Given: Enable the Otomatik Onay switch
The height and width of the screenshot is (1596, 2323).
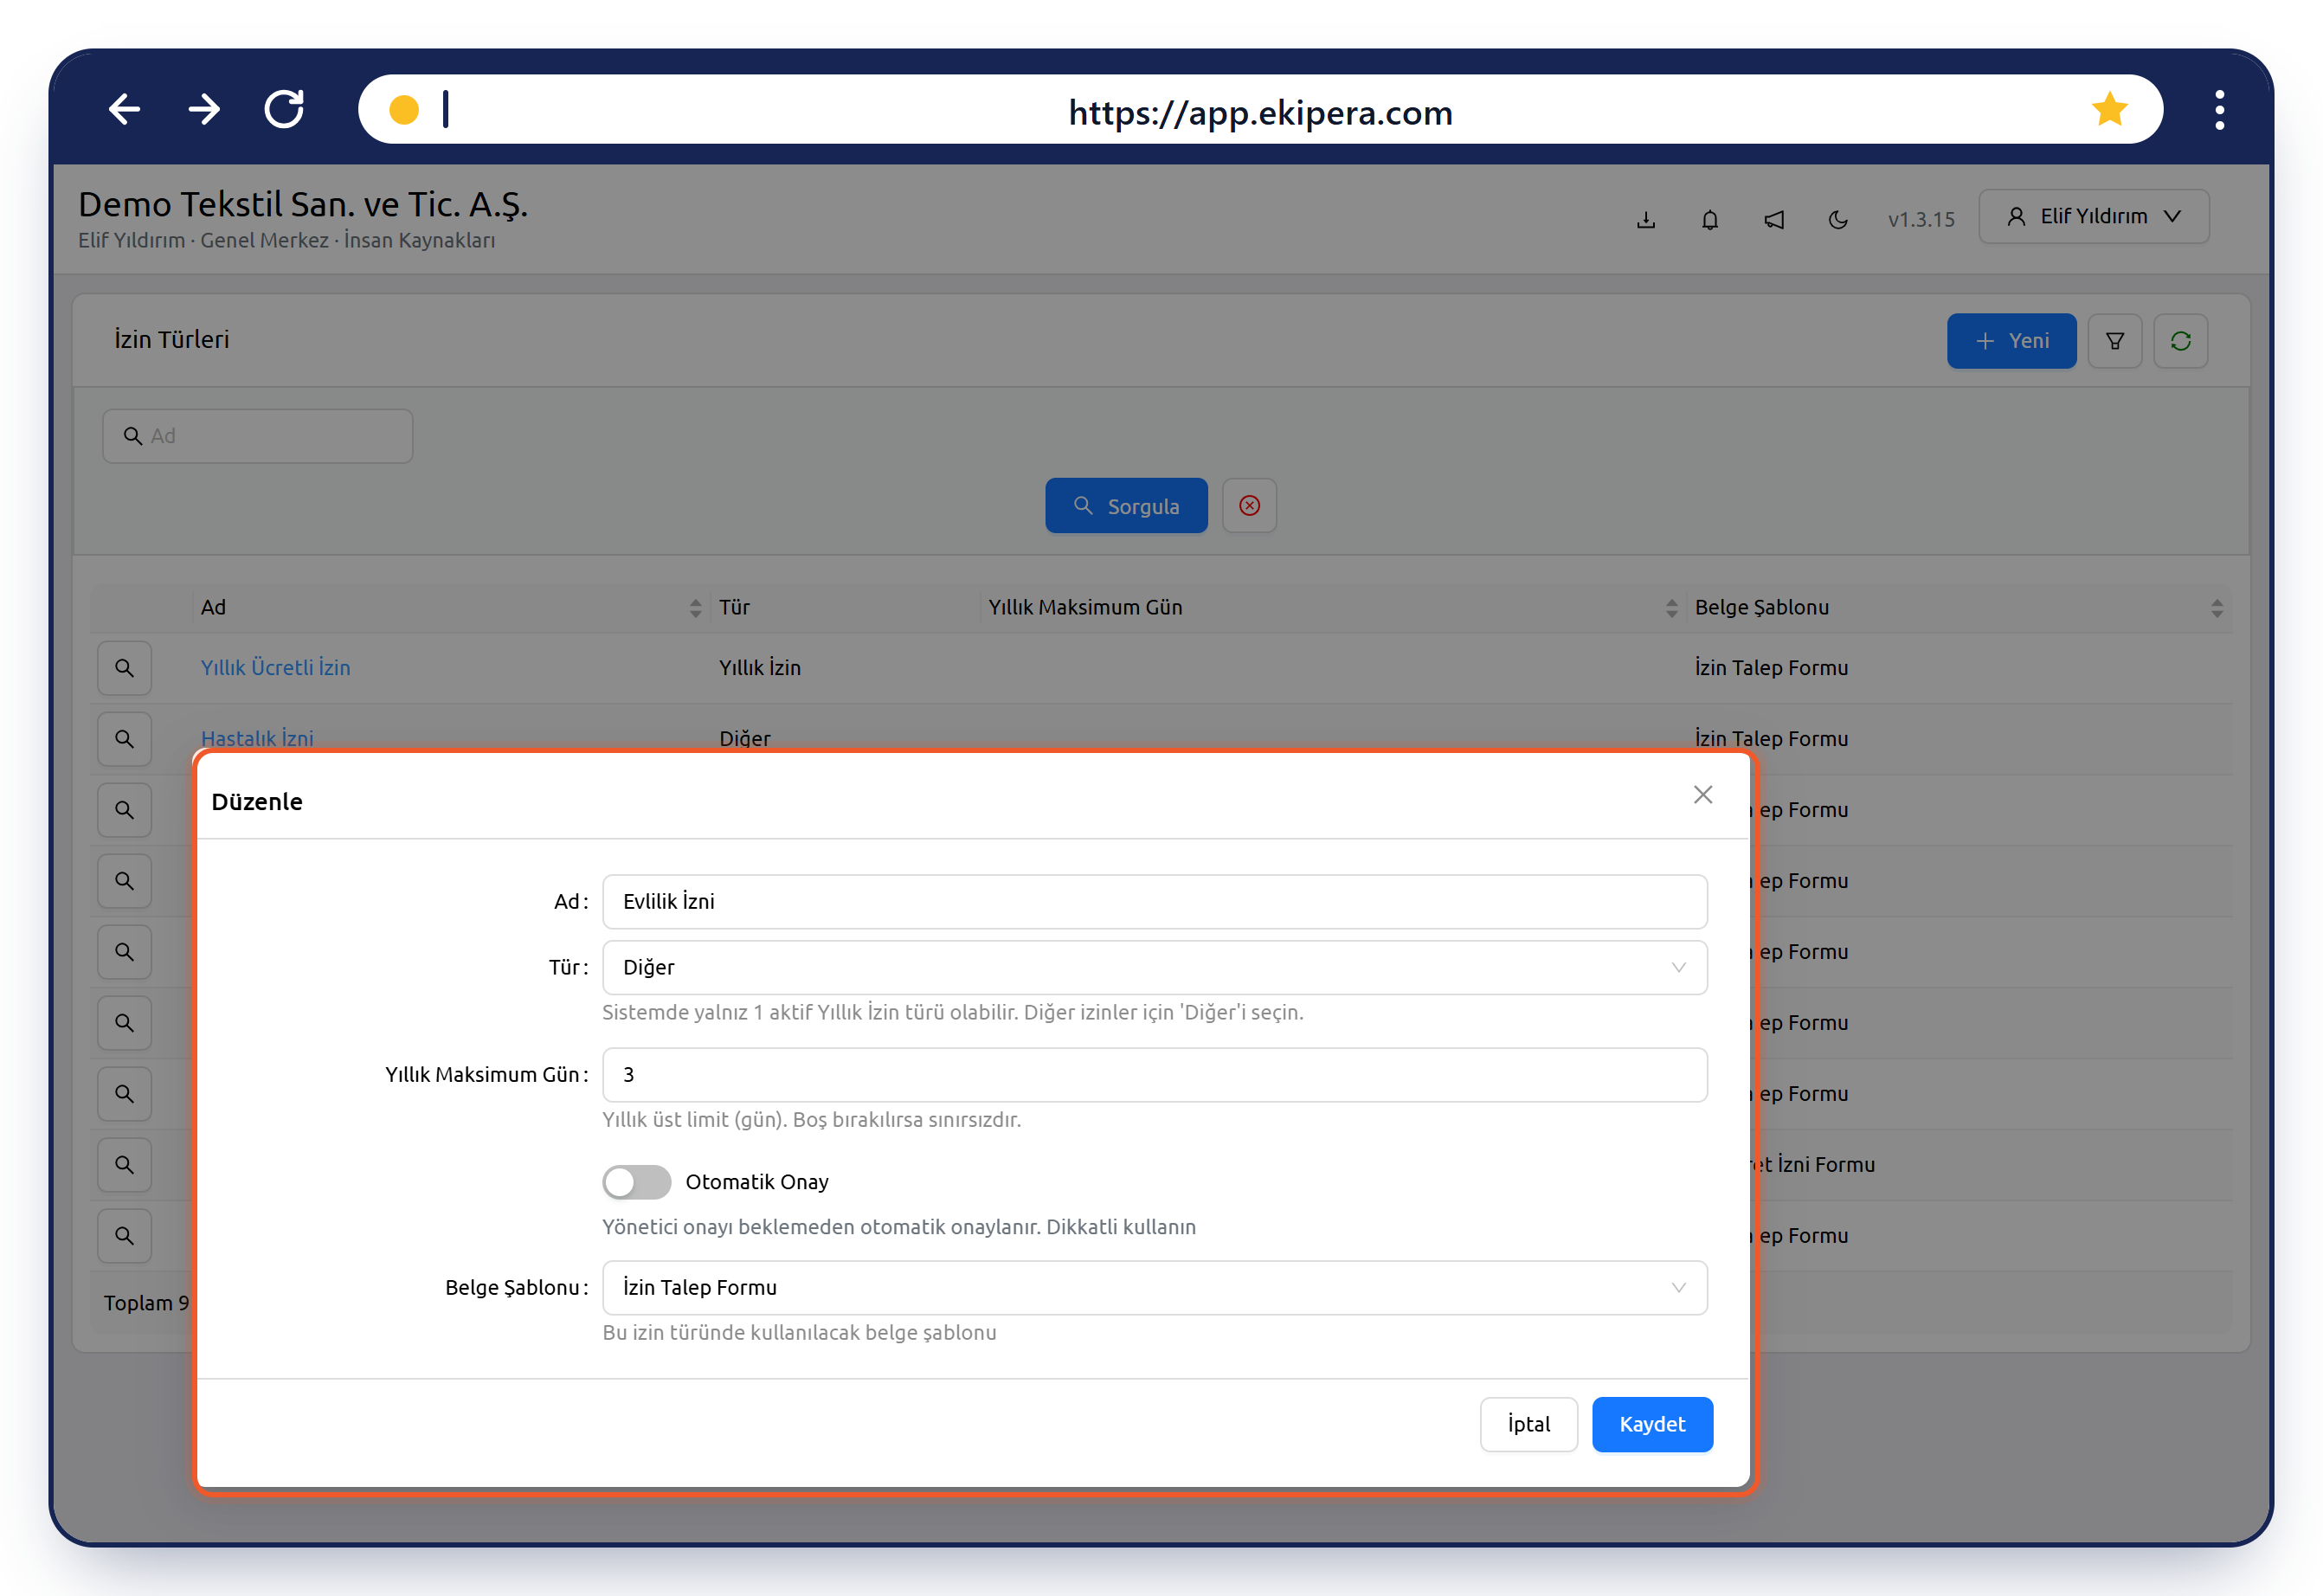Looking at the screenshot, I should pos(636,1182).
